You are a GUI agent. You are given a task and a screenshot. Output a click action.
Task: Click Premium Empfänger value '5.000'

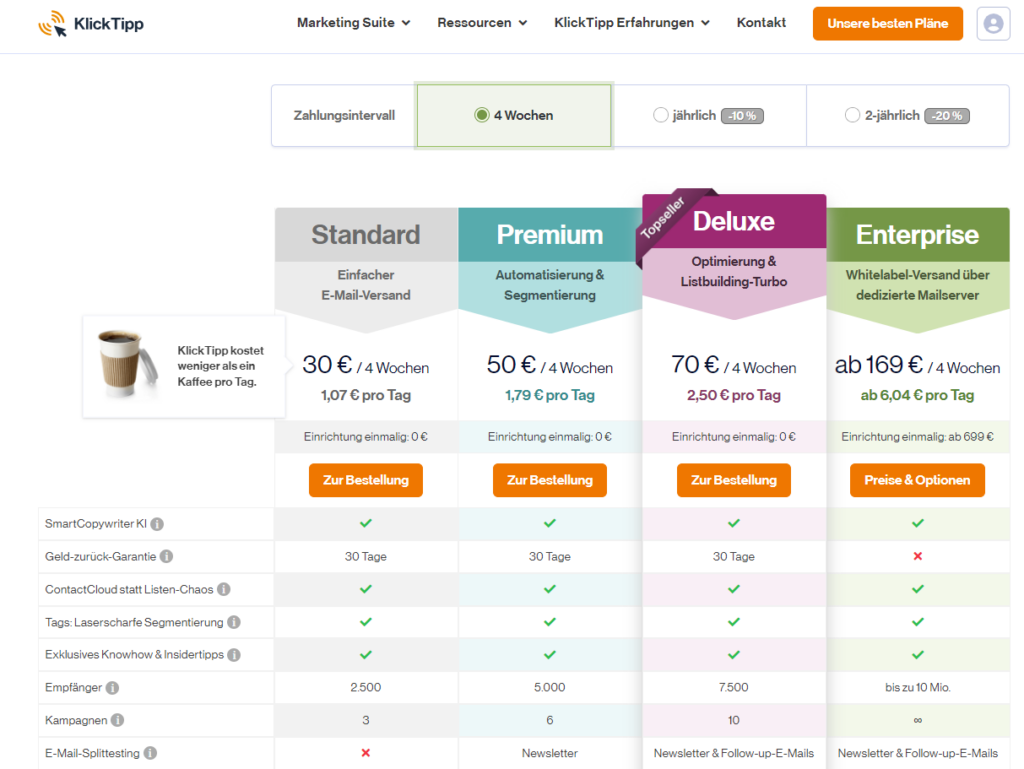click(550, 687)
